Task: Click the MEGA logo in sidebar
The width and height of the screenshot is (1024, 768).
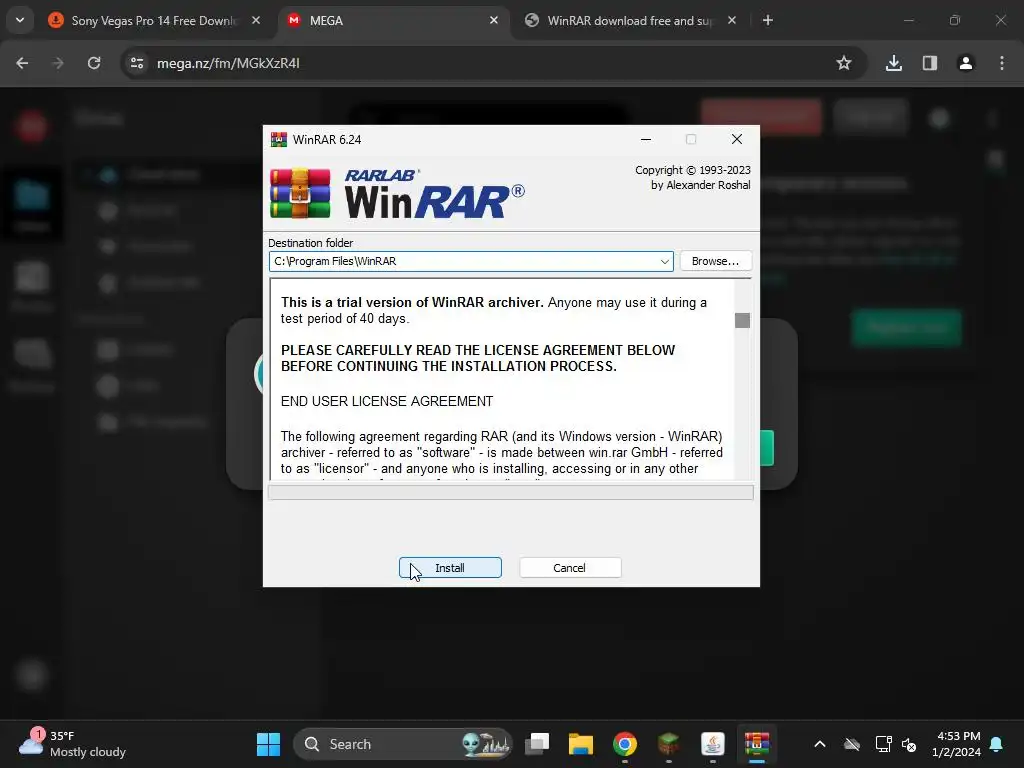Action: tap(31, 125)
